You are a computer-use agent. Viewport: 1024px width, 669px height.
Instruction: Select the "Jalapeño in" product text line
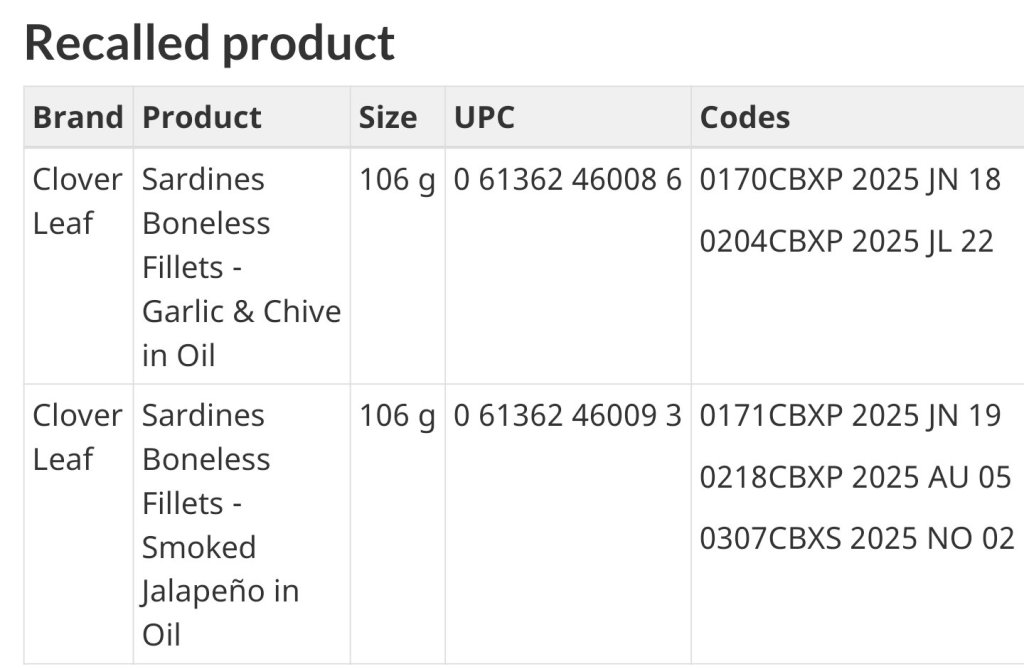220,591
